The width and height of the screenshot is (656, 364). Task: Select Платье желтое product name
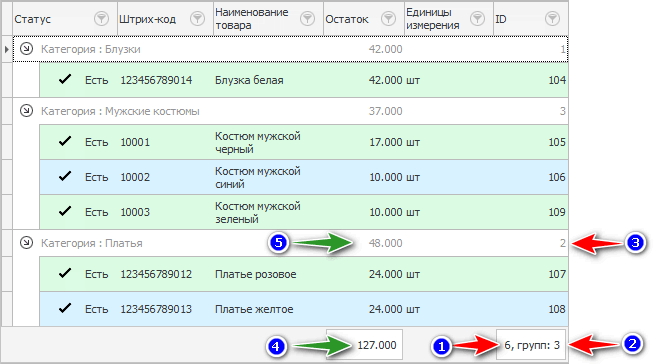[x=254, y=309]
